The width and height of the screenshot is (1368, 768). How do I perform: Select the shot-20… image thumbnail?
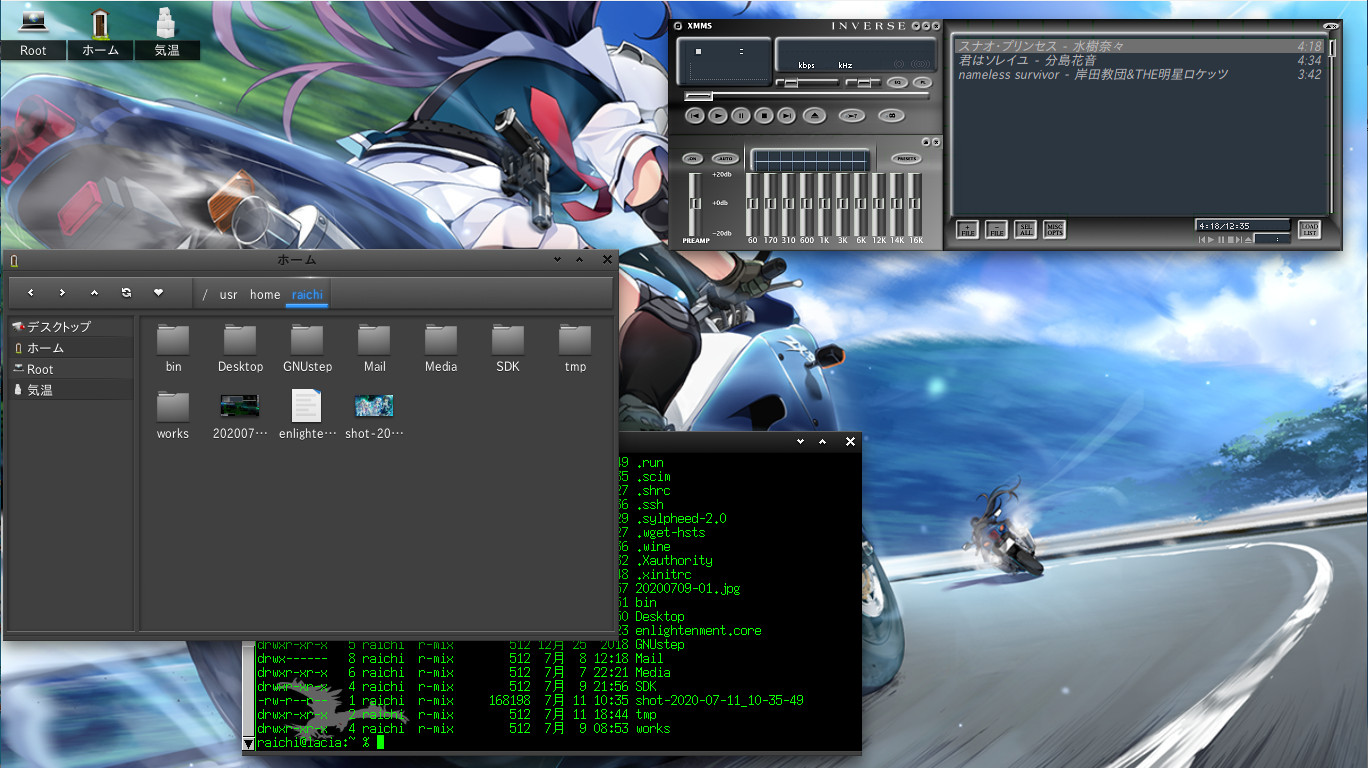pyautogui.click(x=374, y=405)
